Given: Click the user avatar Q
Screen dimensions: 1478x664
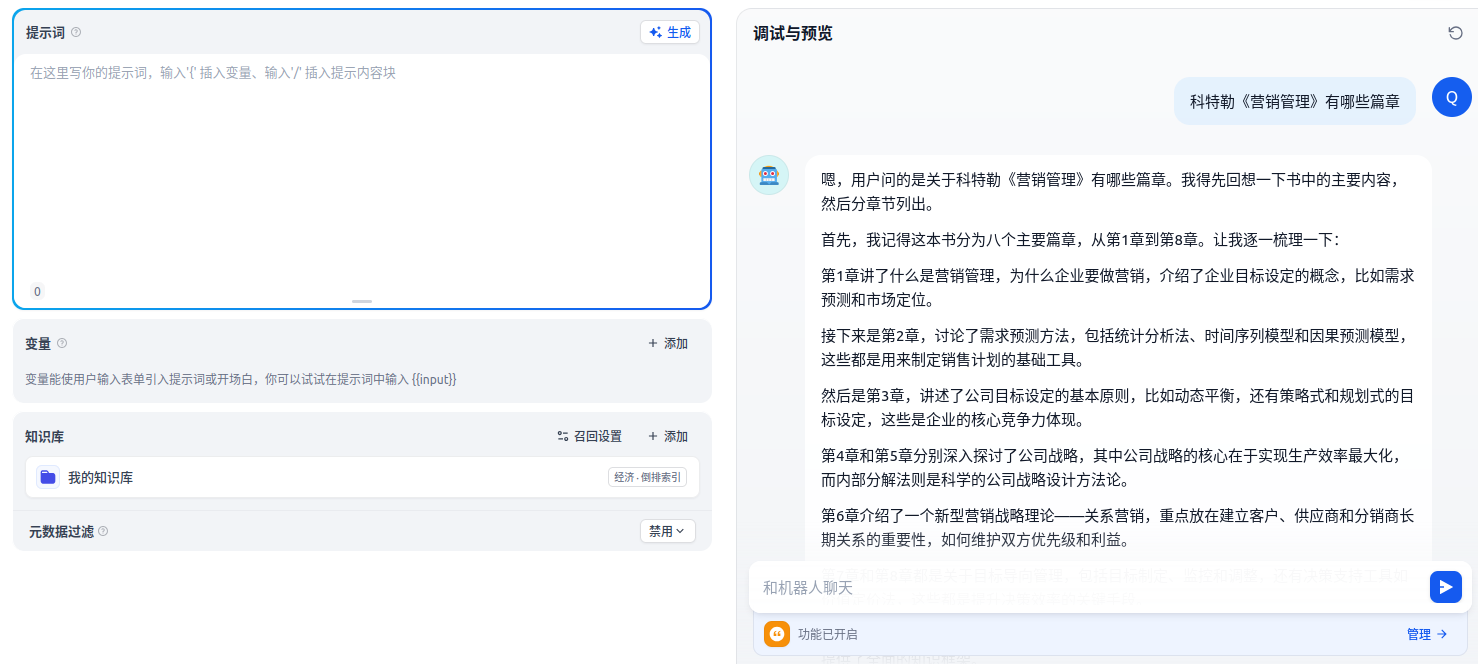Looking at the screenshot, I should point(1452,97).
